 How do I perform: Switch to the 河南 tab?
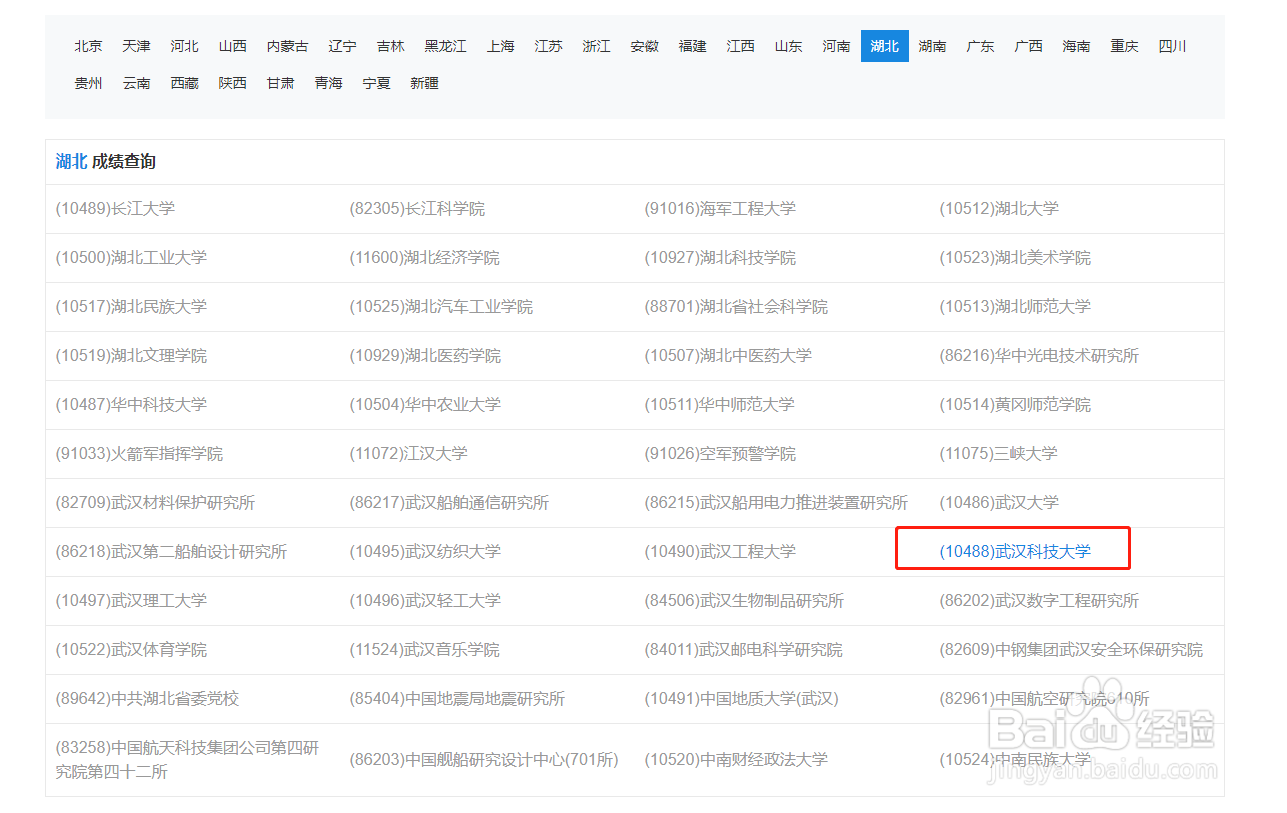pyautogui.click(x=836, y=46)
